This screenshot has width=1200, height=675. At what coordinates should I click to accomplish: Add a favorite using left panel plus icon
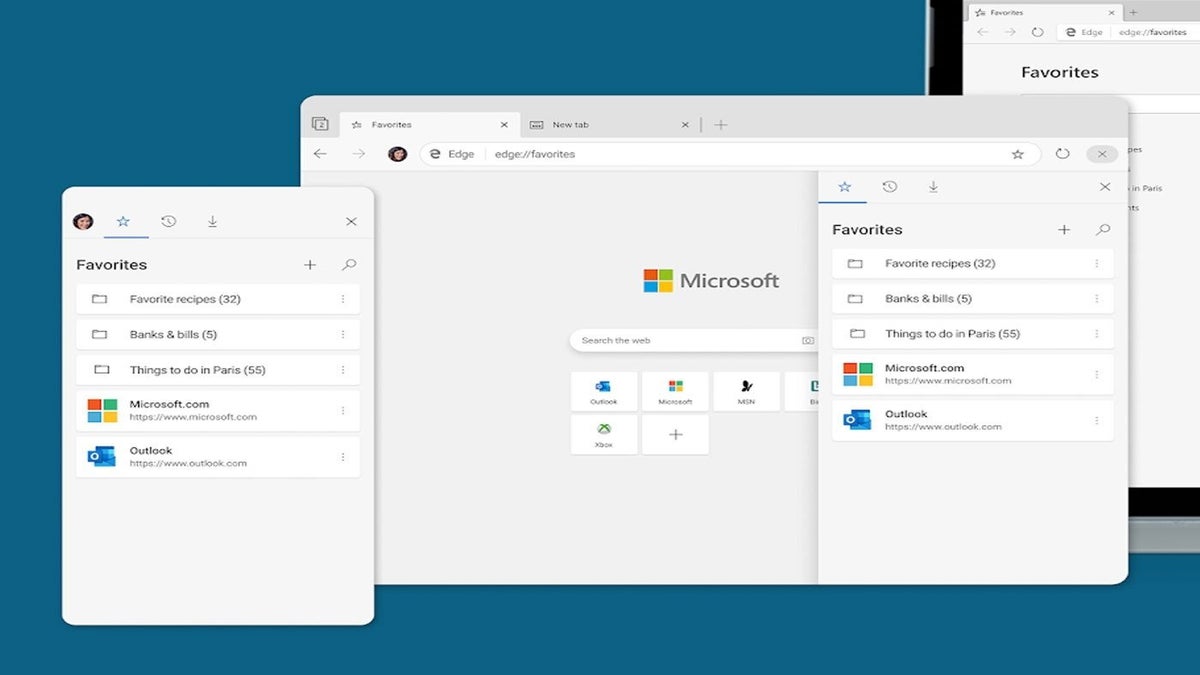(310, 265)
